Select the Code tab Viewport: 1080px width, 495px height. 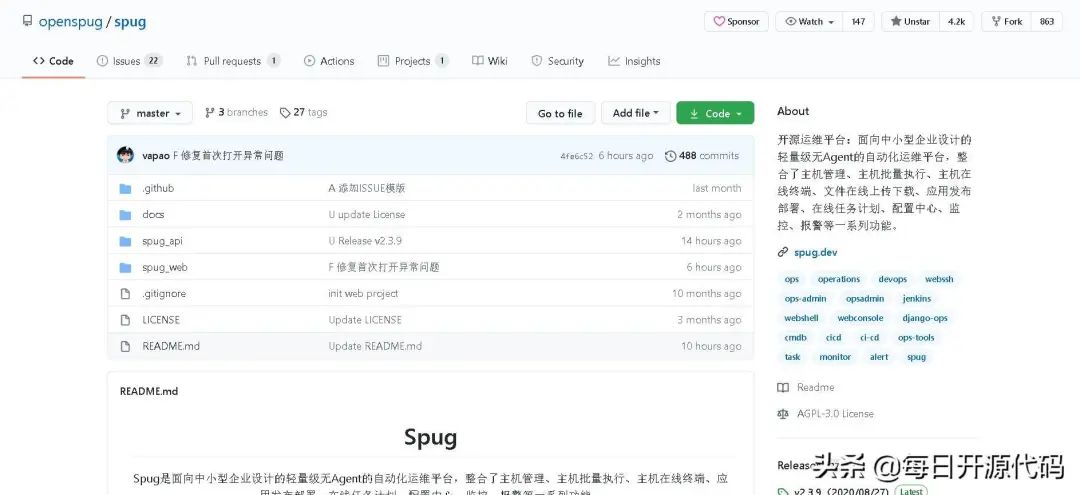point(53,61)
